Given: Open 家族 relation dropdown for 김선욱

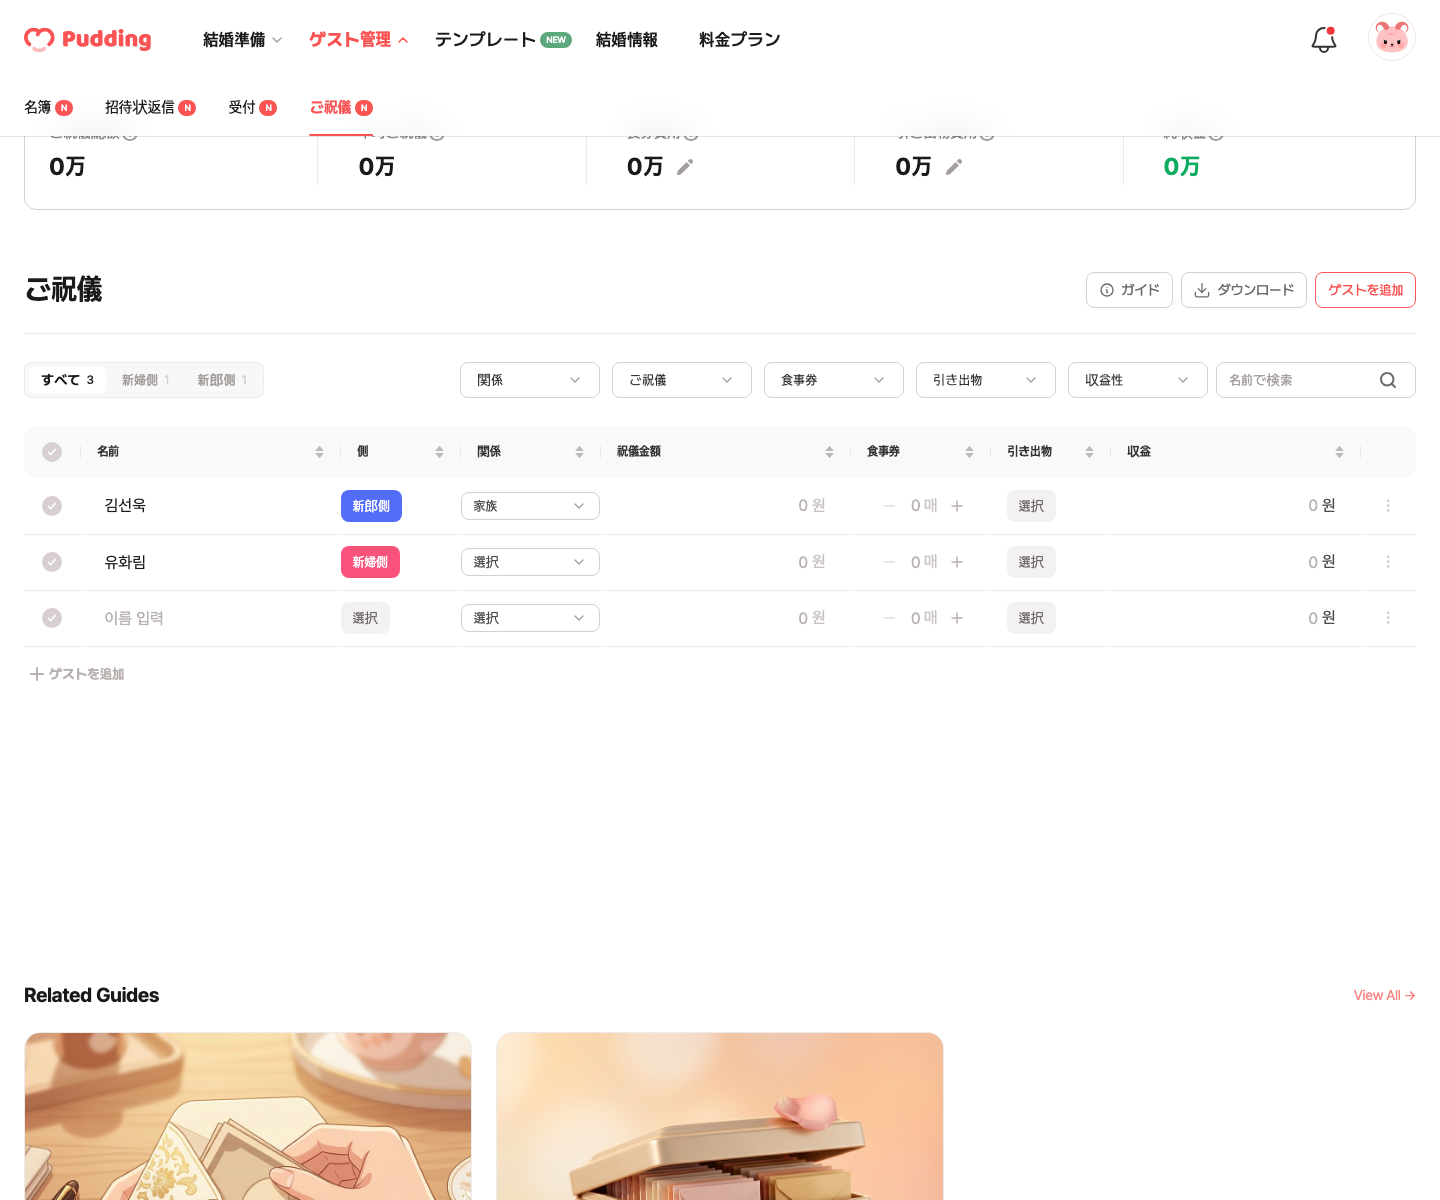Looking at the screenshot, I should [530, 506].
